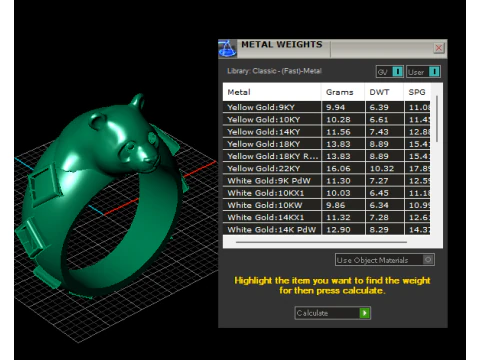Select the Yellow Gold:10KY row

click(327, 119)
